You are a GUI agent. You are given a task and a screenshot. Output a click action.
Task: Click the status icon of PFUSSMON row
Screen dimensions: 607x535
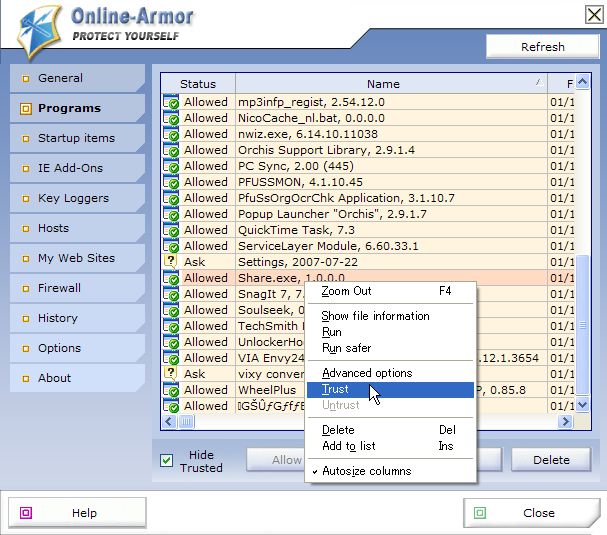click(171, 182)
